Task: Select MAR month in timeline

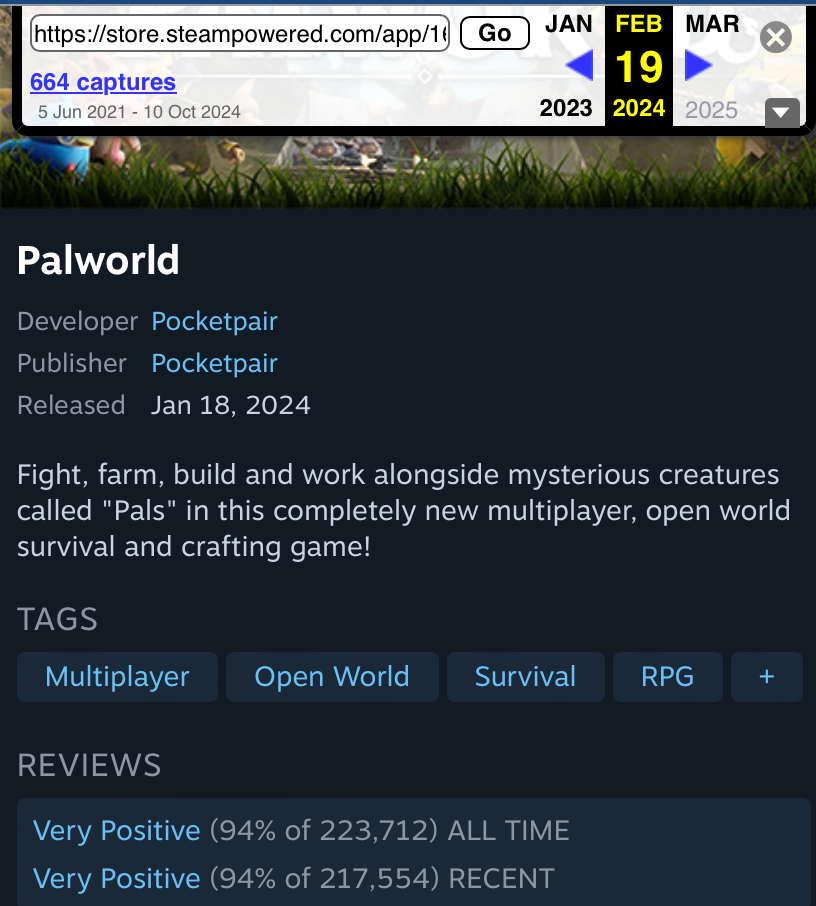Action: tap(712, 24)
